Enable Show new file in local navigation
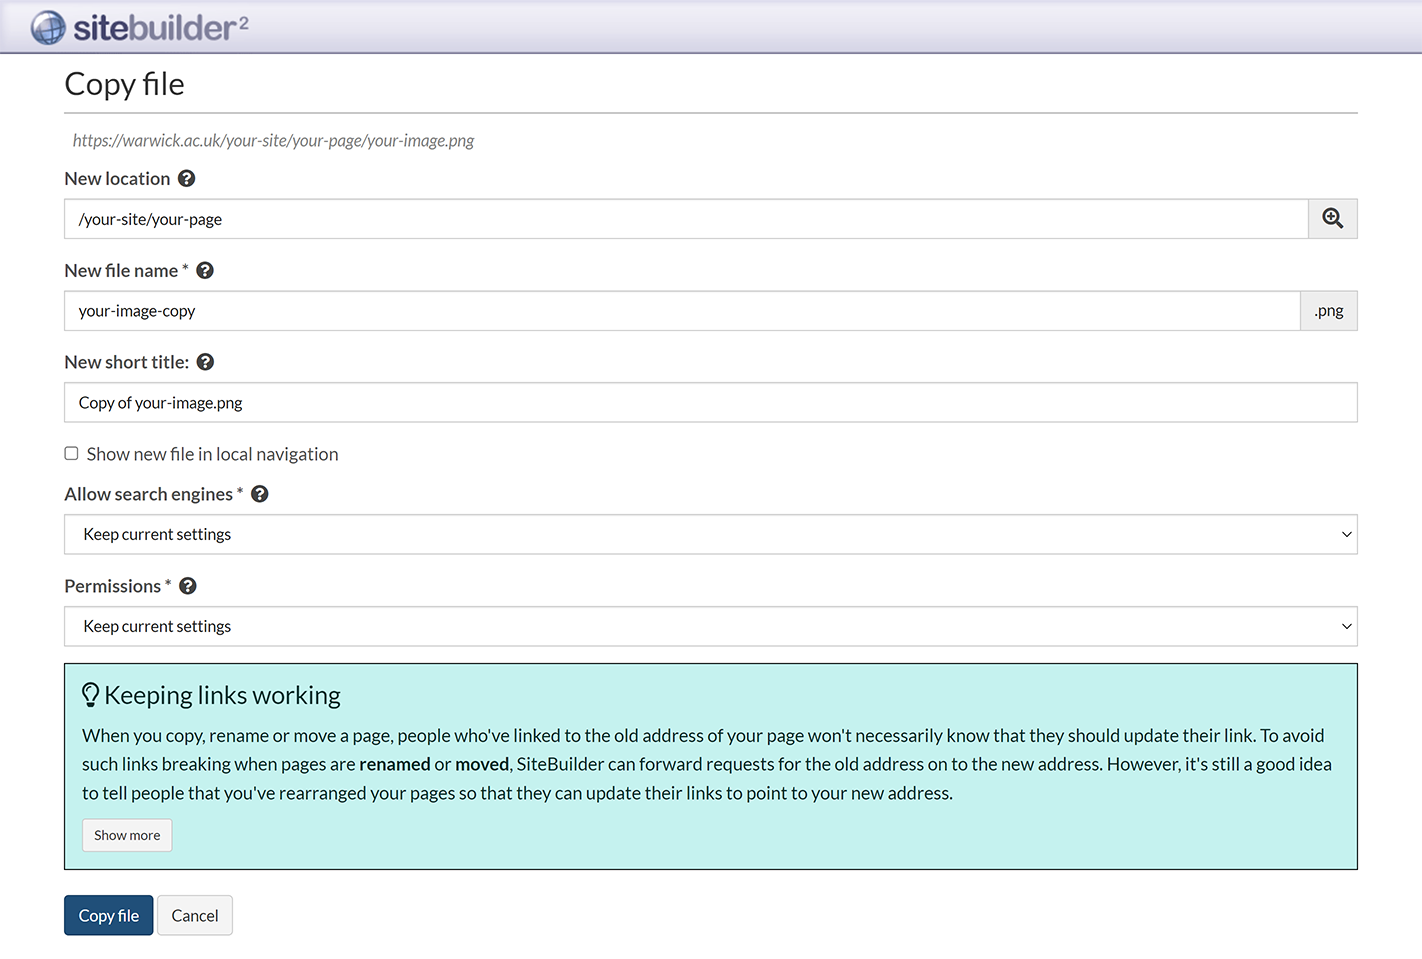 point(72,454)
